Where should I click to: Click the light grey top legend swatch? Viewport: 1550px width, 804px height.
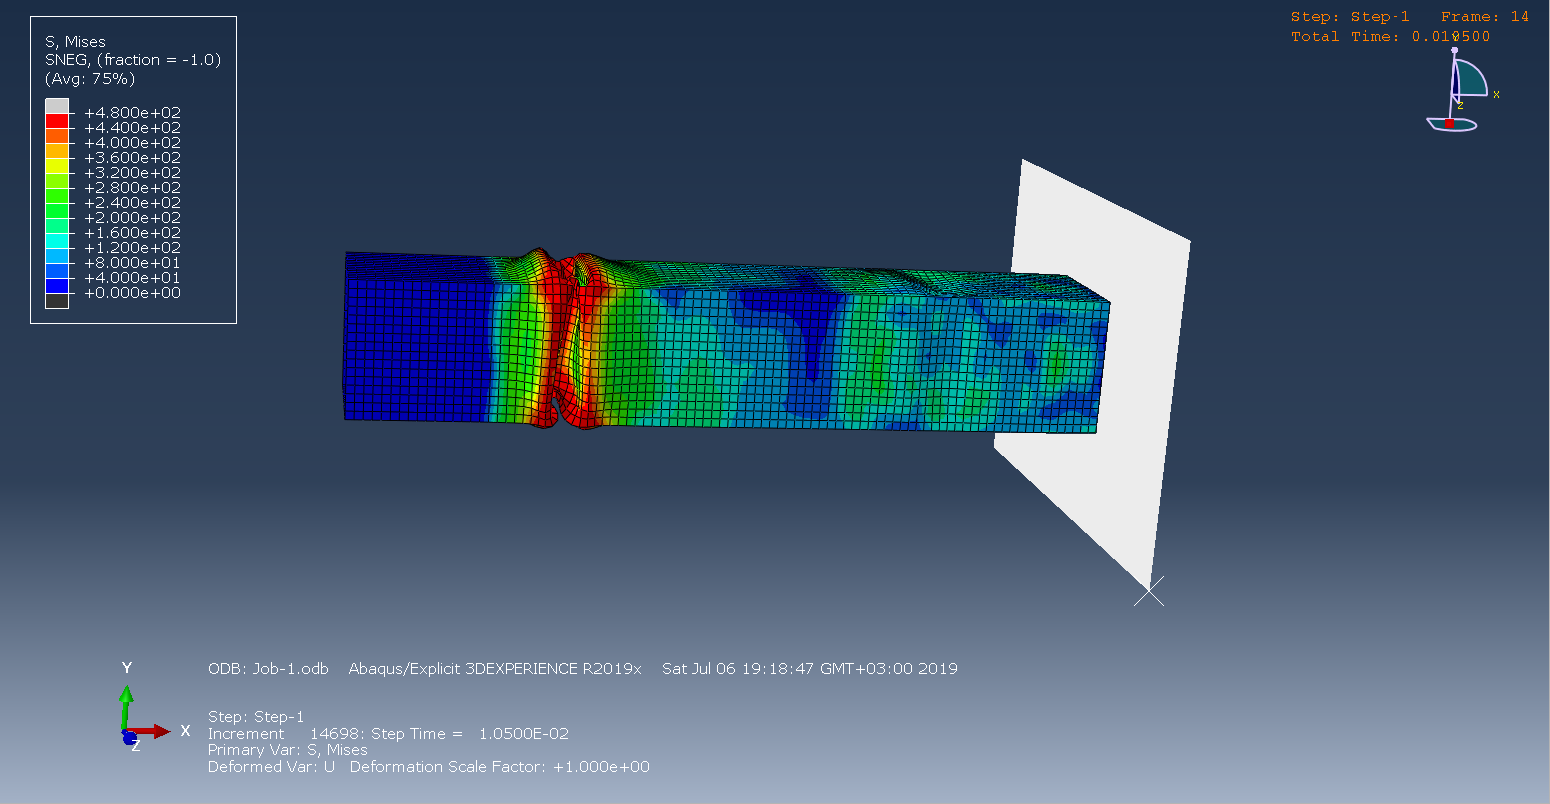point(57,105)
